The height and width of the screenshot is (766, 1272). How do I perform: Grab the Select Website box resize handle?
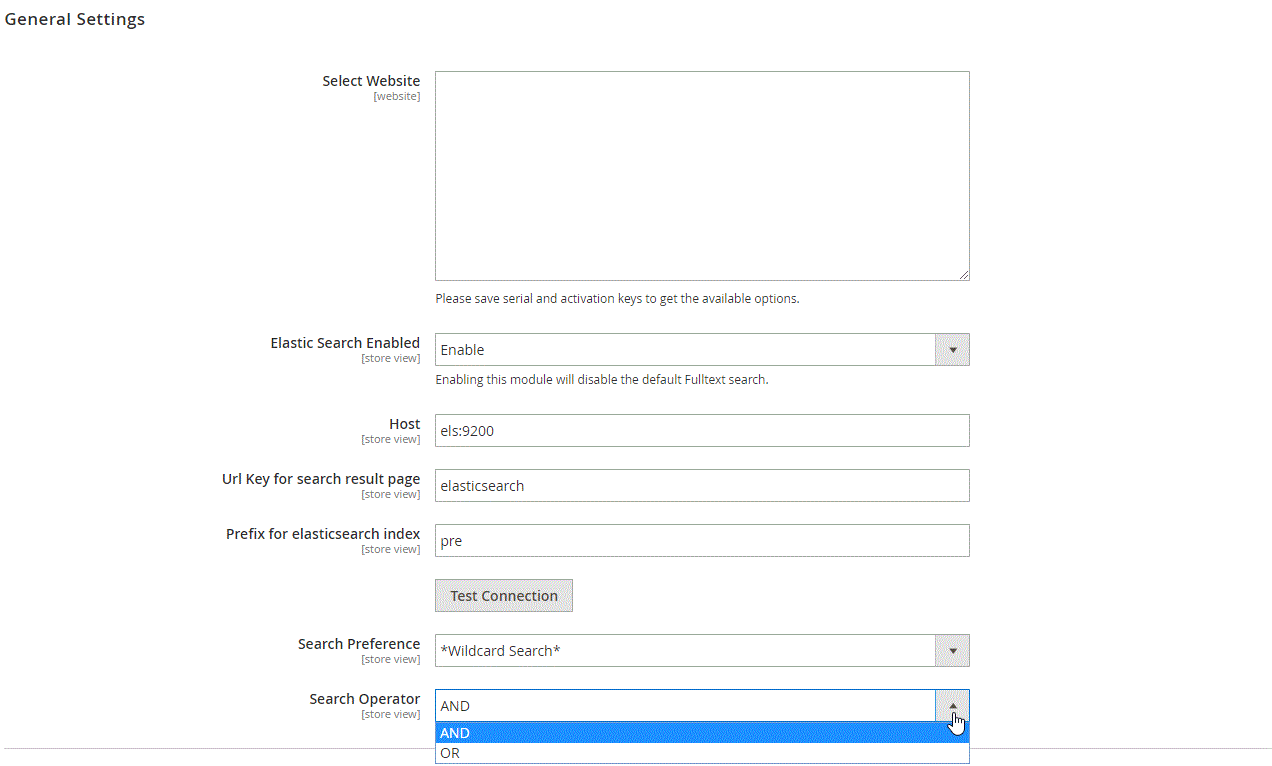point(963,274)
